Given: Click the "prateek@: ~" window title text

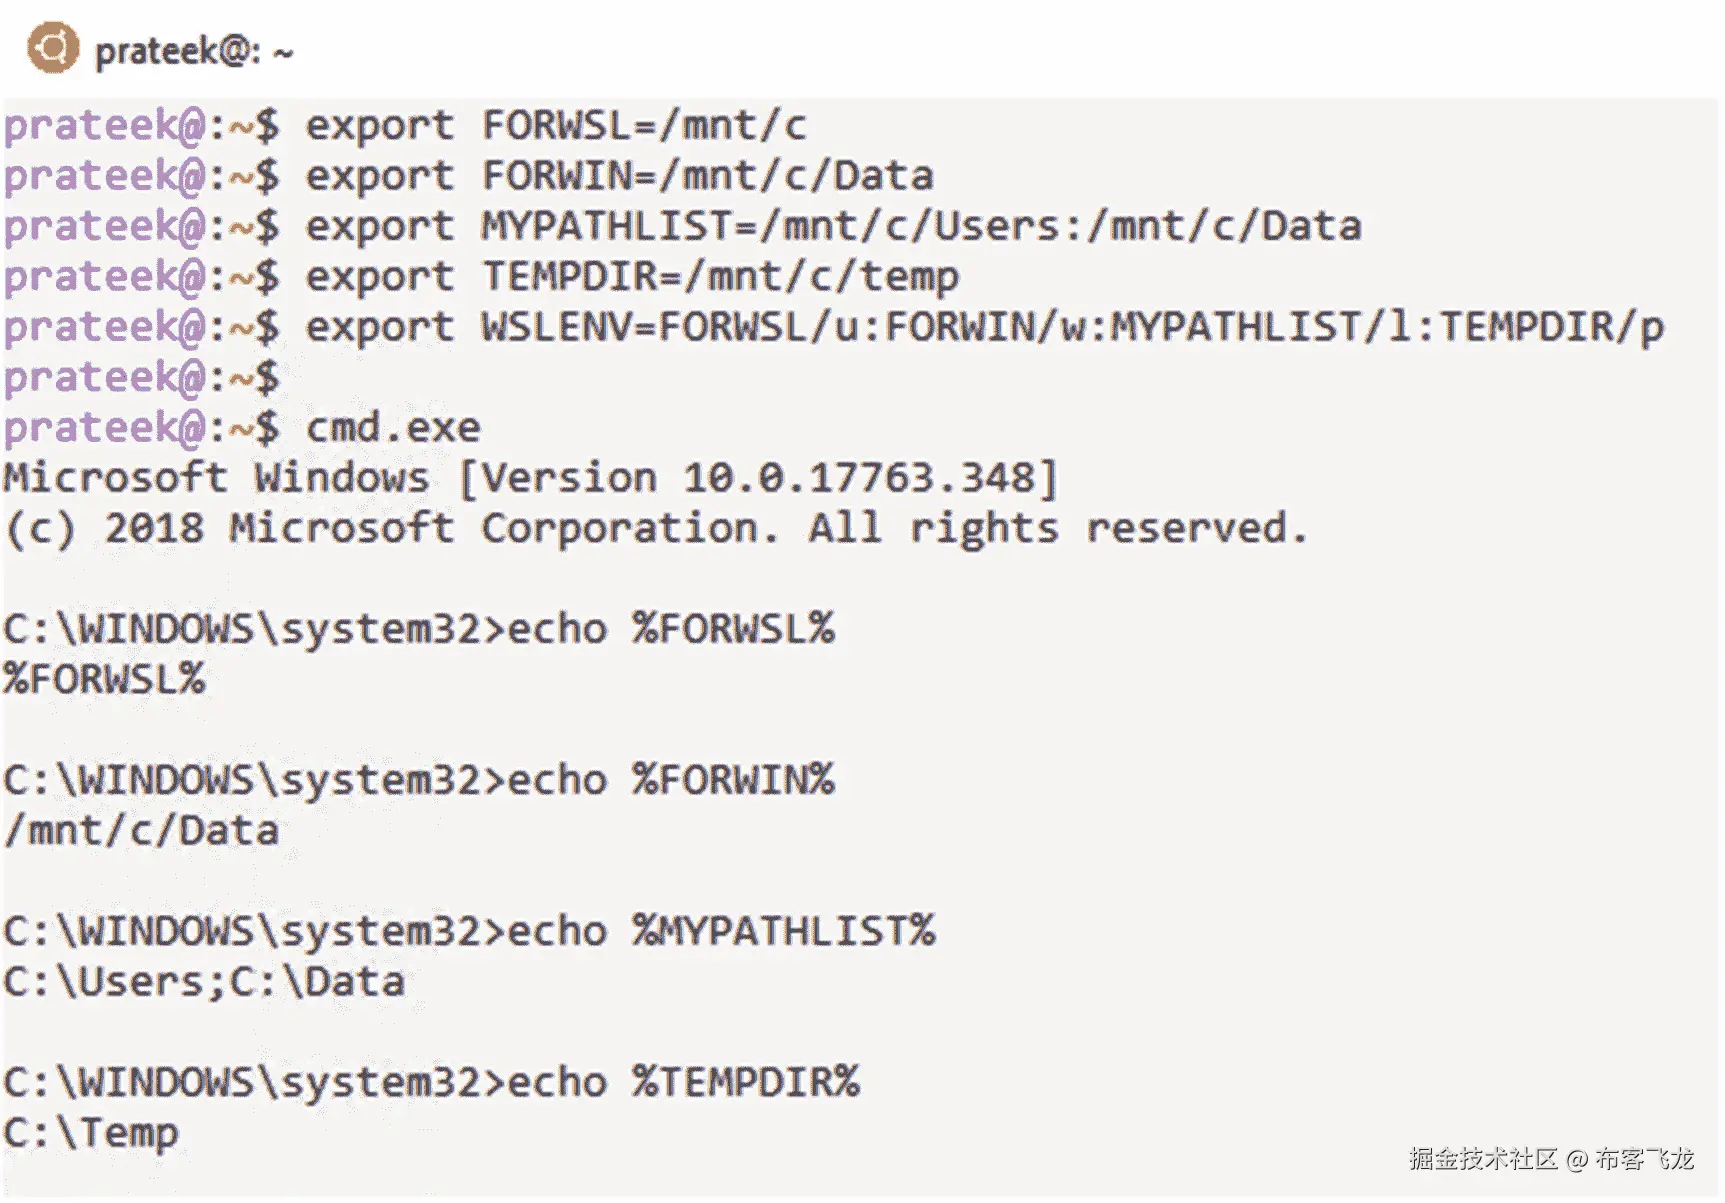Looking at the screenshot, I should [194, 51].
